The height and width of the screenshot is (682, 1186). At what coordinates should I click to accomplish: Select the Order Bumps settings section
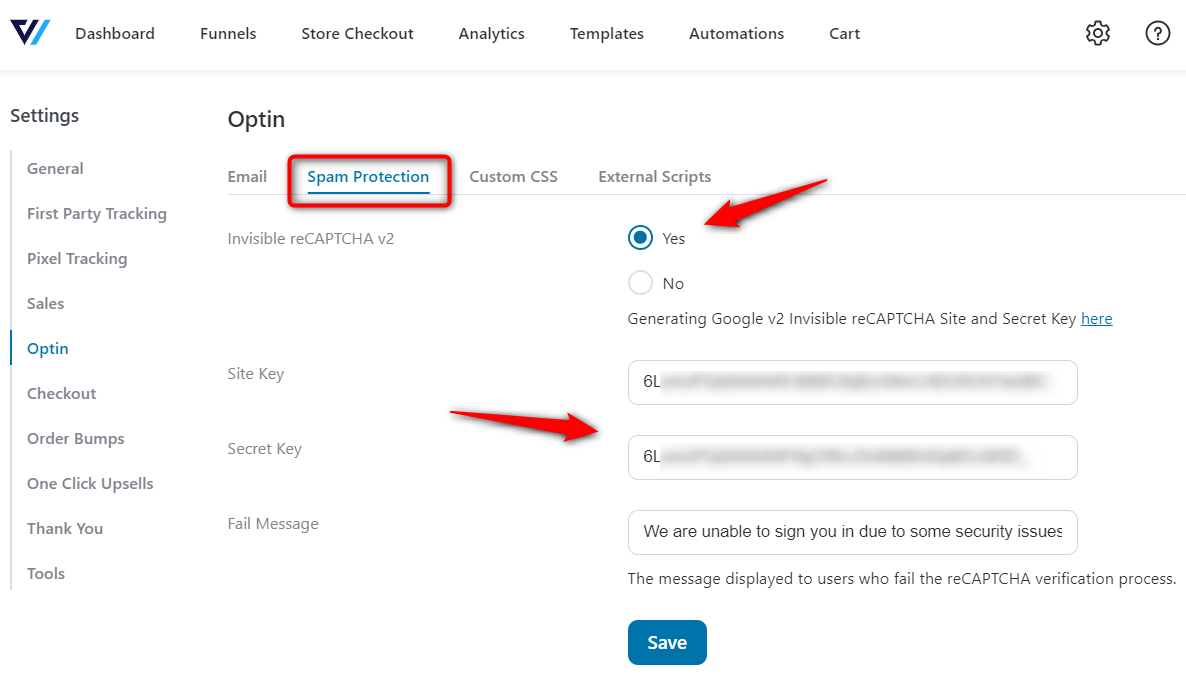tap(75, 438)
